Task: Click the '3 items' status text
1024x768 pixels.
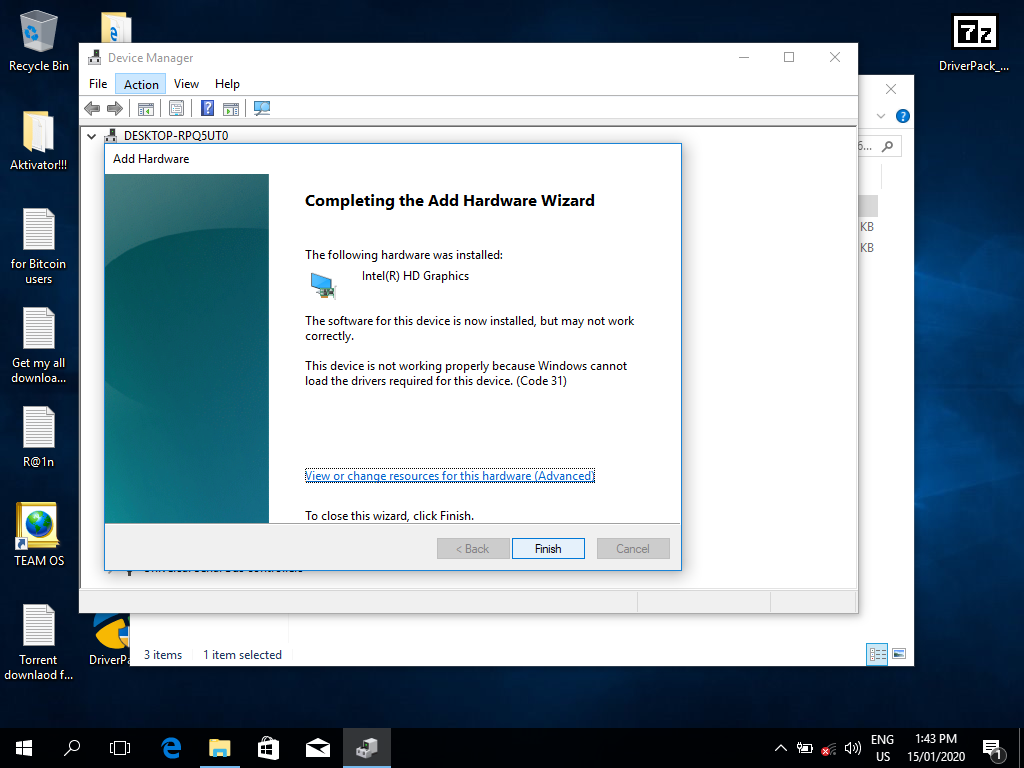Action: [x=163, y=654]
